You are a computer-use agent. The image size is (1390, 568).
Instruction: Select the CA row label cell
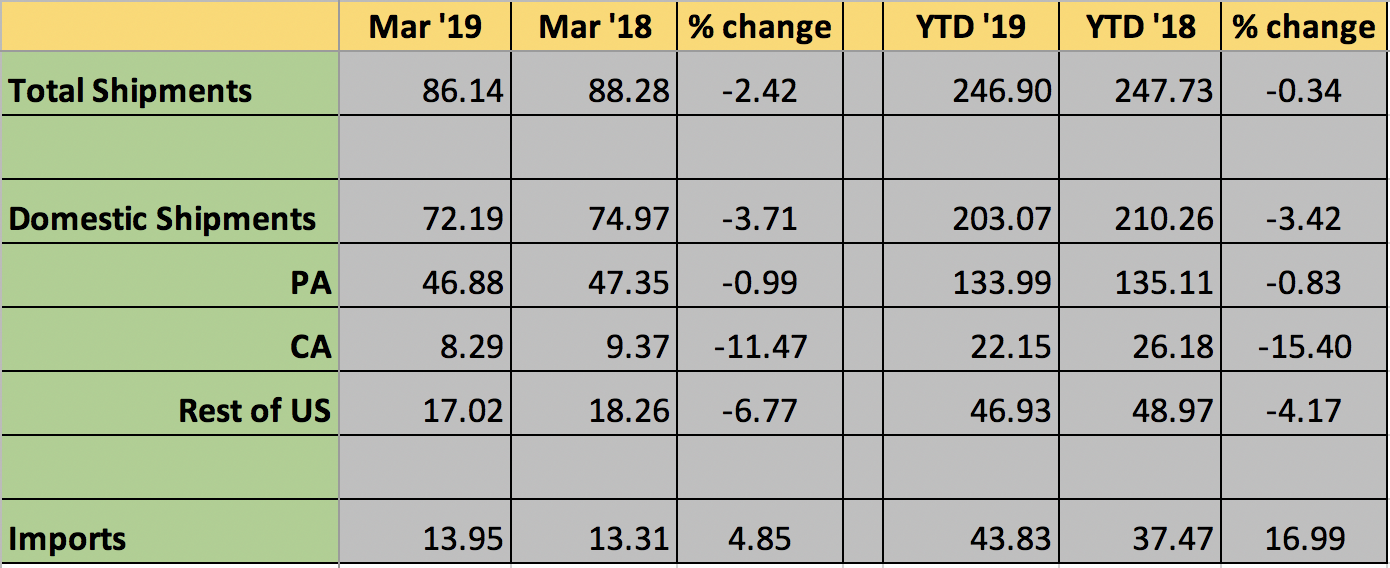(310, 347)
